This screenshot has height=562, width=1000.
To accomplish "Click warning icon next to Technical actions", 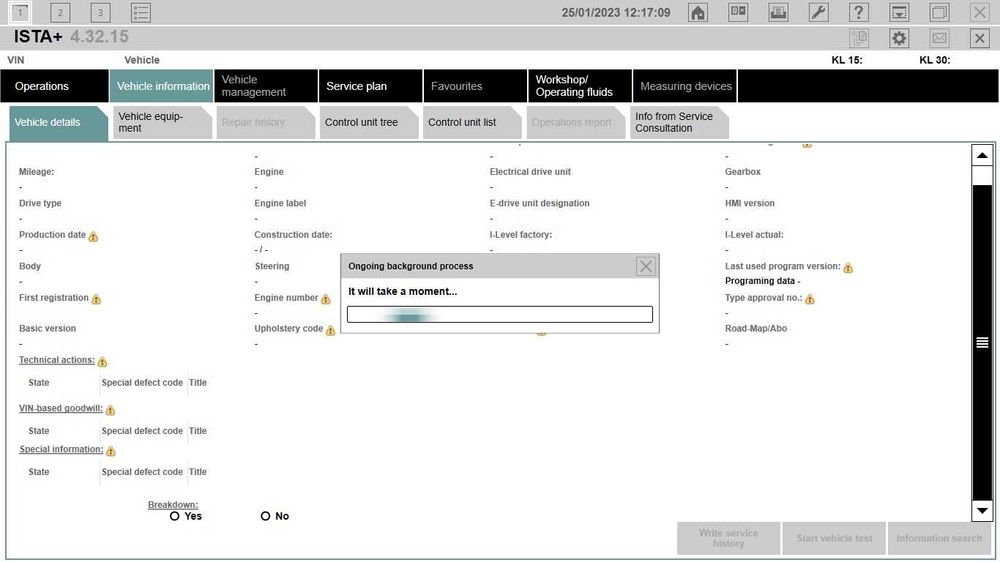I will click(102, 362).
